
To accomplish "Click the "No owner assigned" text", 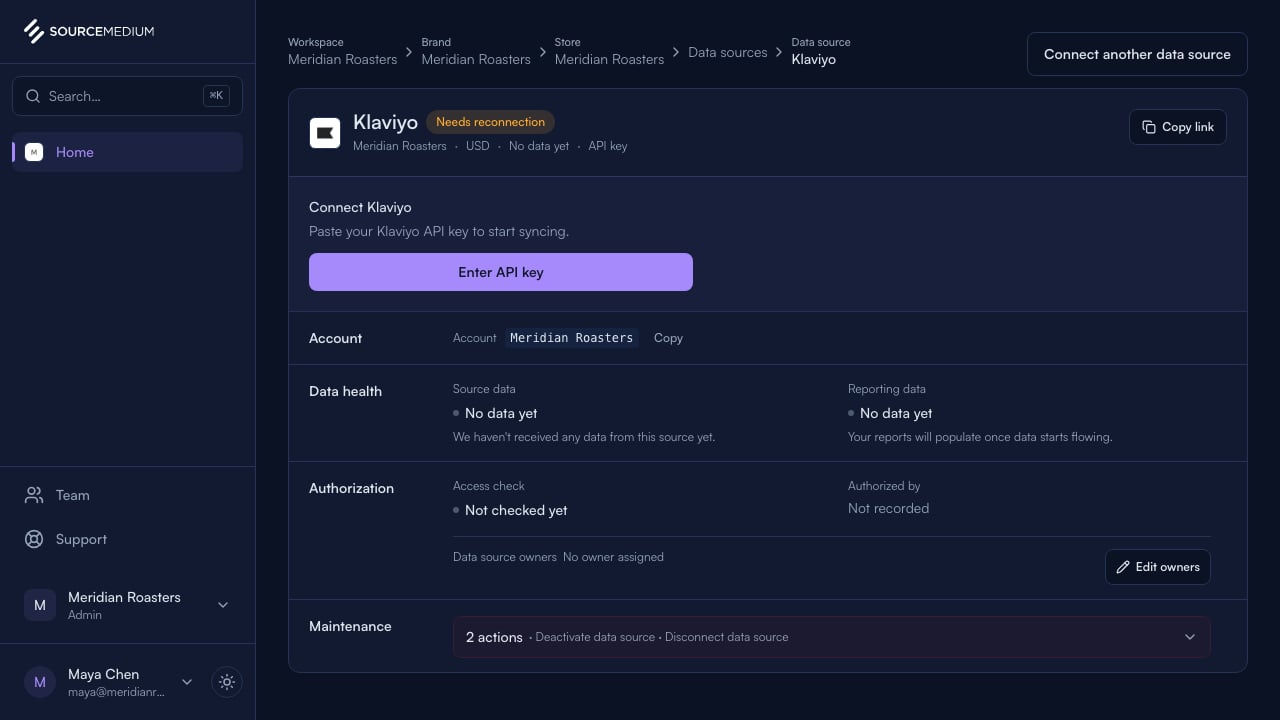I will coord(613,557).
